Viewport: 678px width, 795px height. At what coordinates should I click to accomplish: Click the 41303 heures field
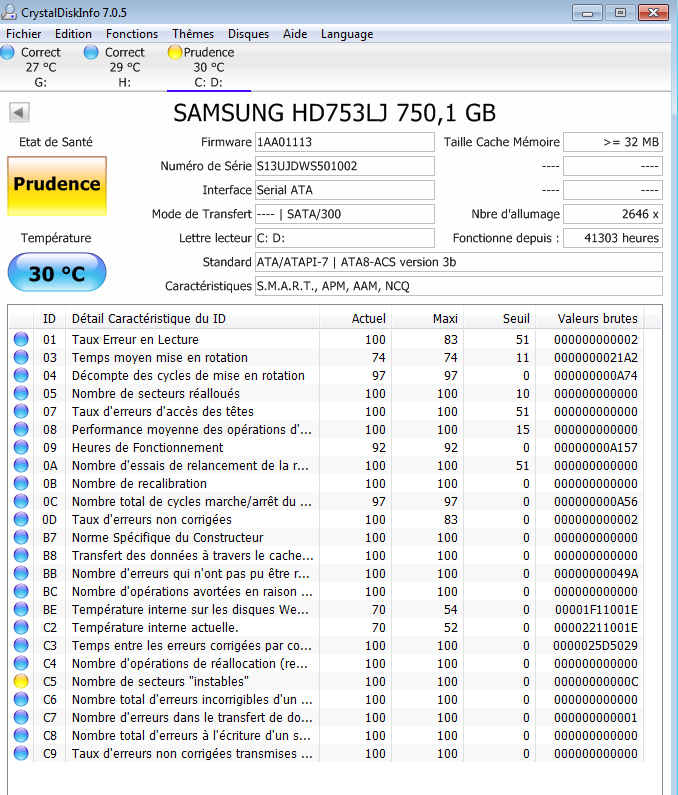point(613,238)
